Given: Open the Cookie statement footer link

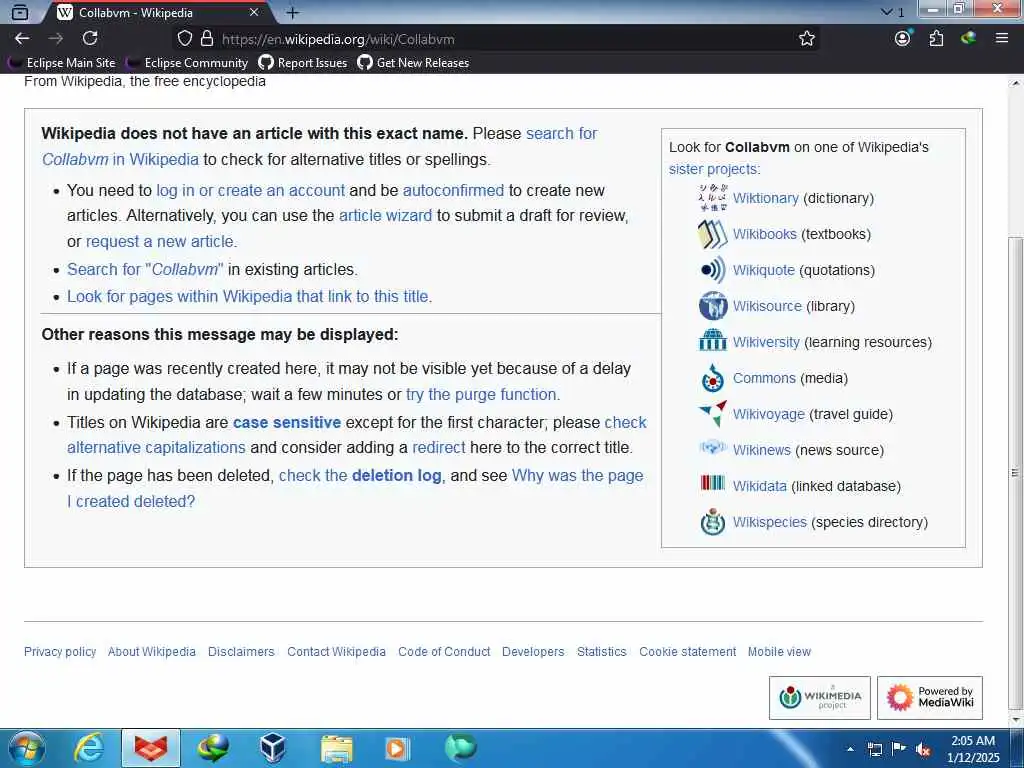Looking at the screenshot, I should pos(687,652).
